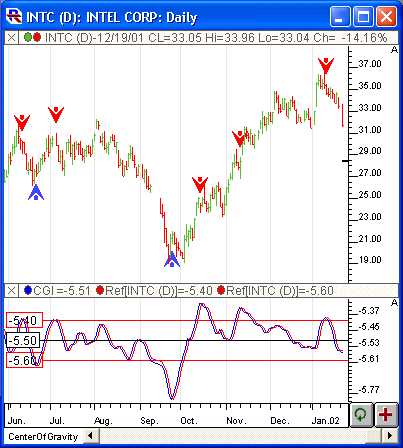Click the Jun. label on time axis
Viewport: 403px width, 448px height.
coord(17,421)
